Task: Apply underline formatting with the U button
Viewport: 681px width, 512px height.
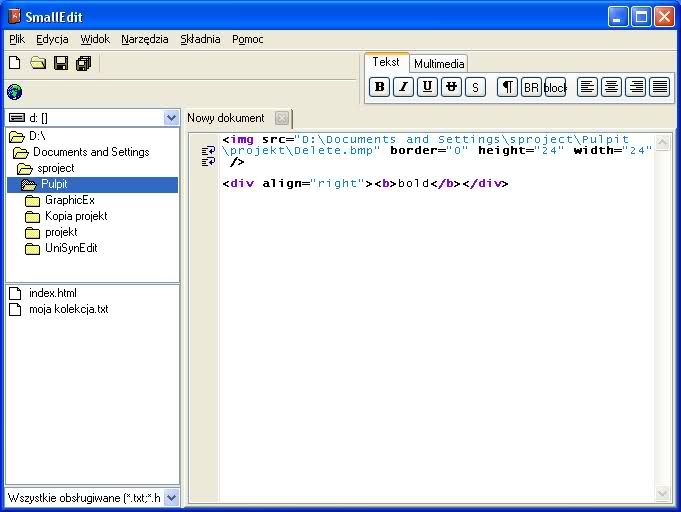Action: pyautogui.click(x=427, y=87)
